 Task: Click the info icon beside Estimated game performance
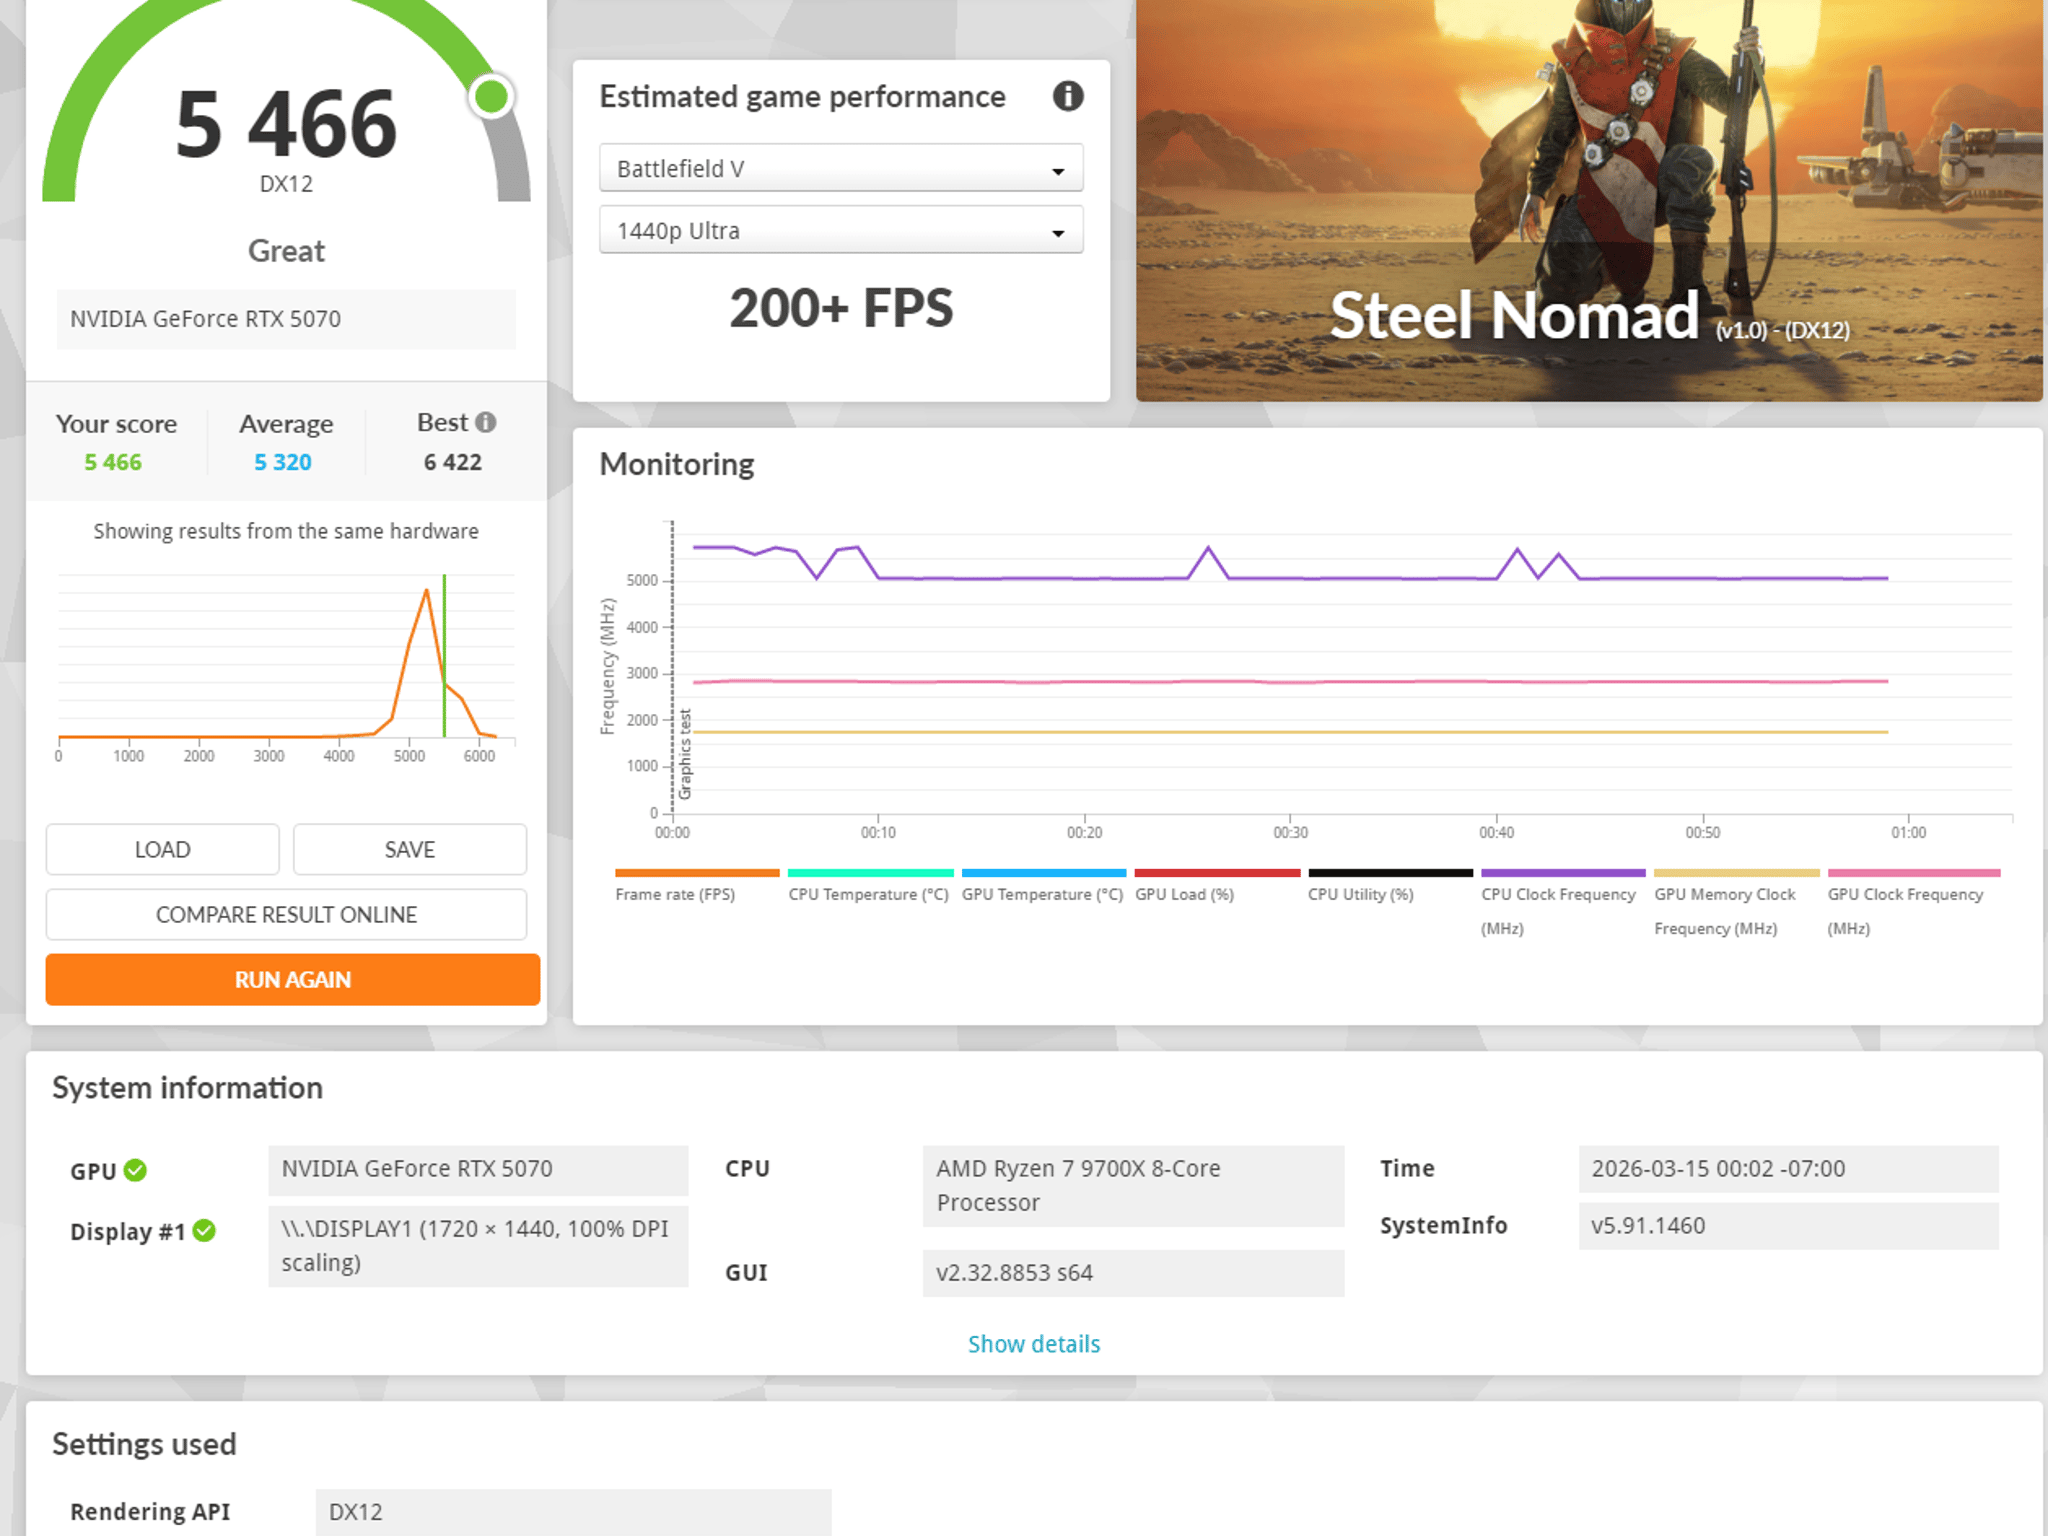[1068, 96]
